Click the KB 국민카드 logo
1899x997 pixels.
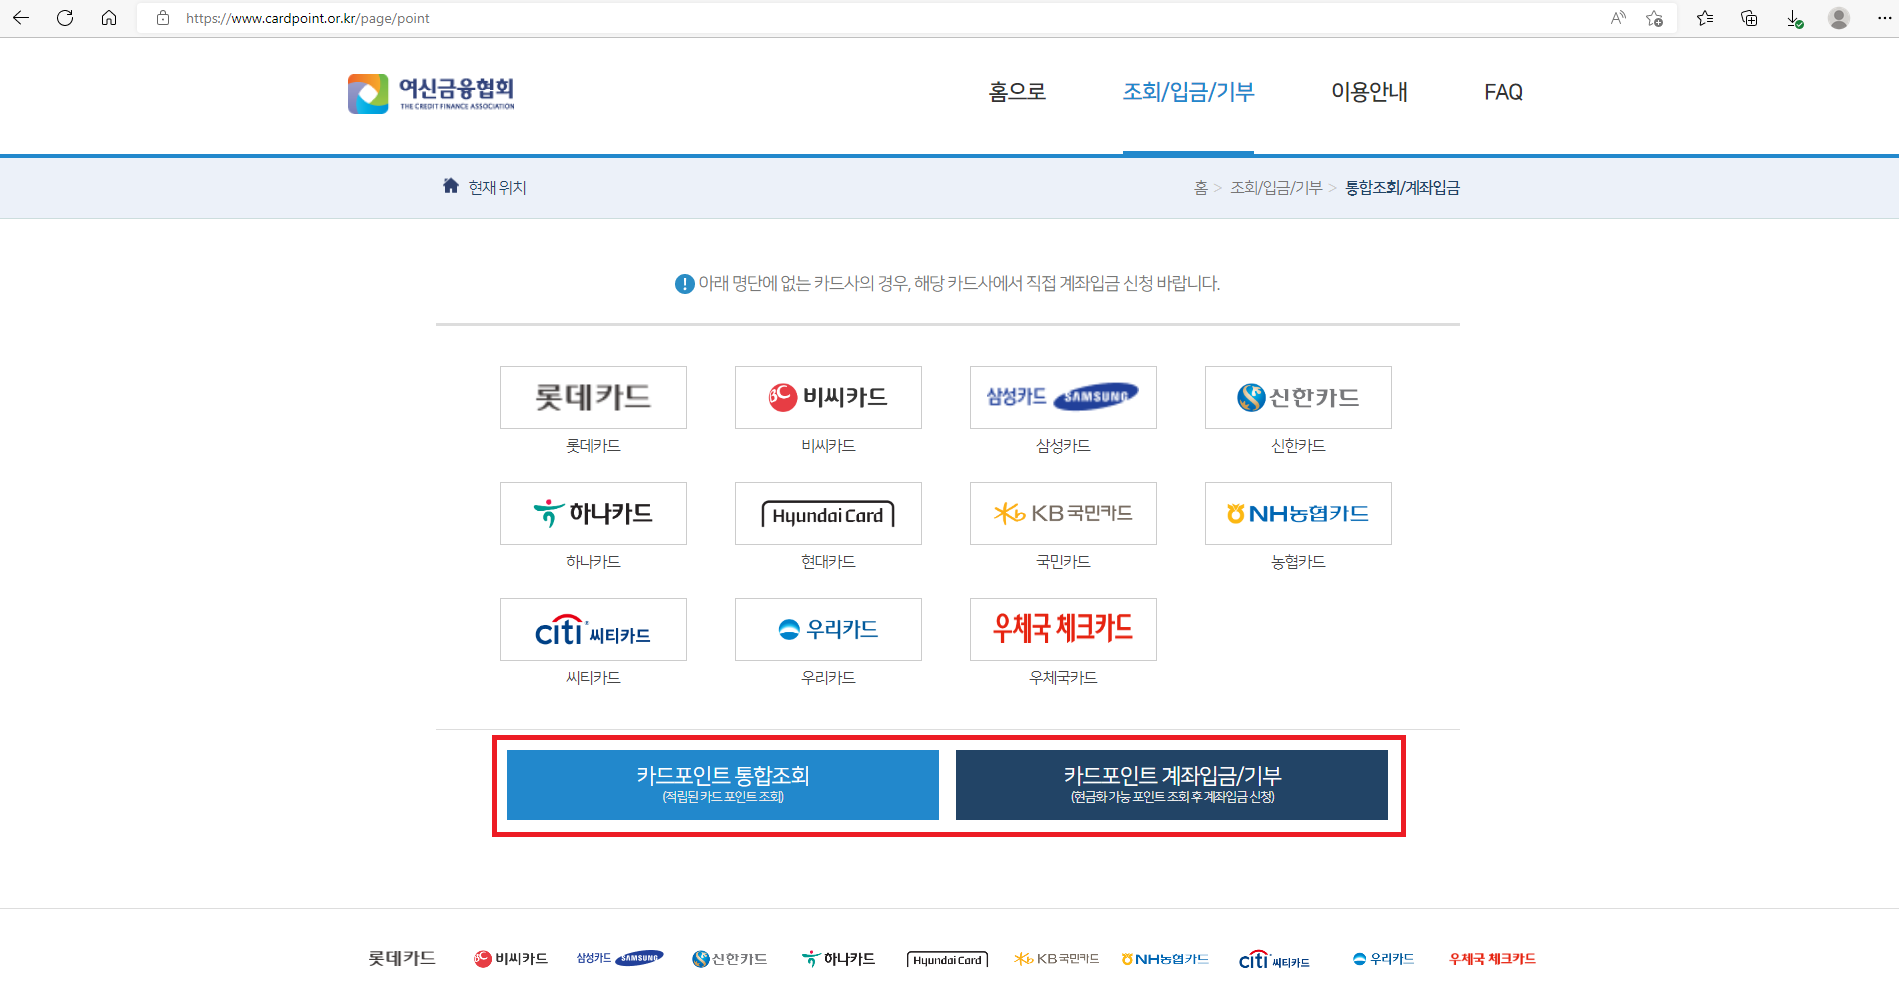click(x=1062, y=513)
